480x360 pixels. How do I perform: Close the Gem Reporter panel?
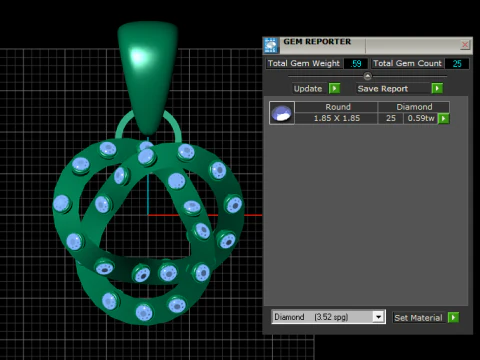click(465, 45)
